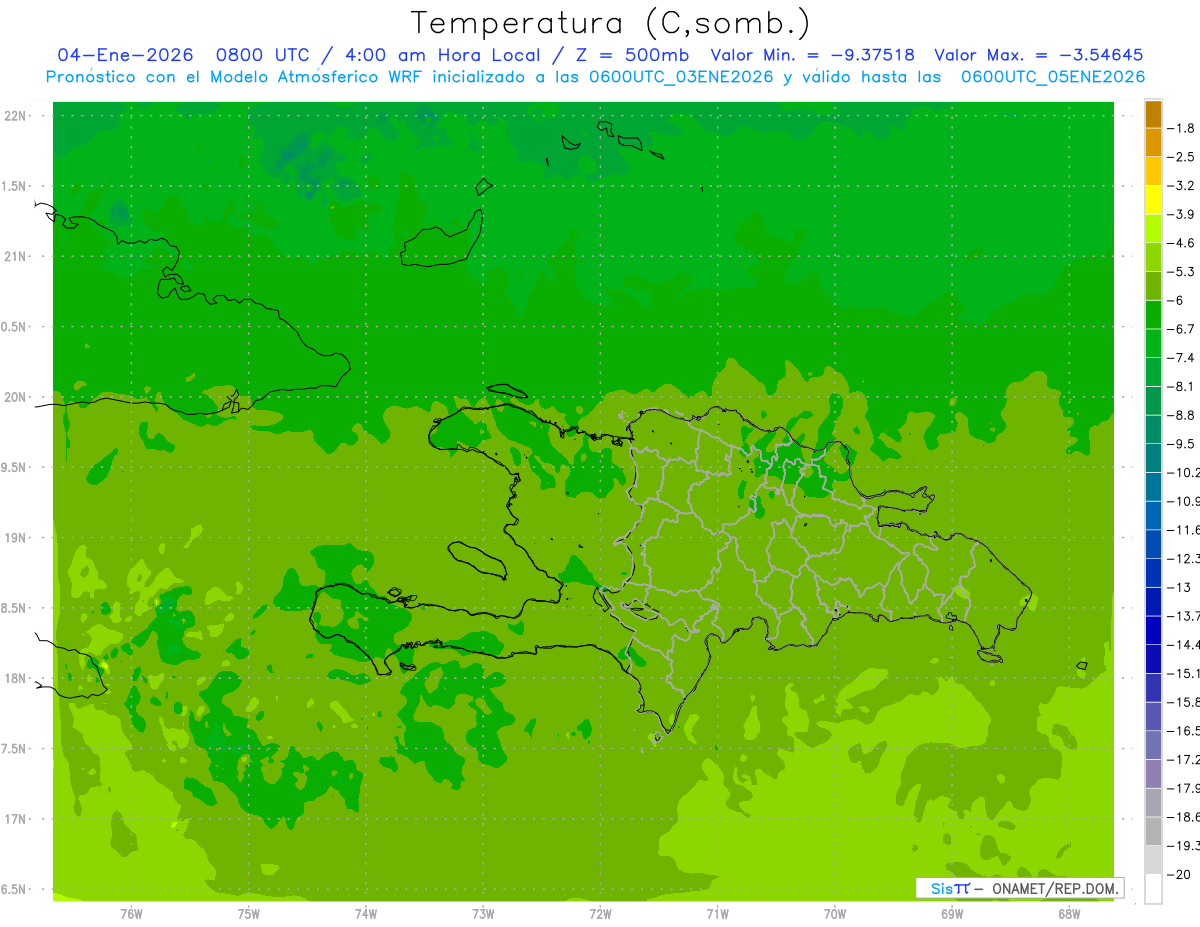Click the Valor Min. = -9.37518 text
The width and height of the screenshot is (1200, 927).
812,55
